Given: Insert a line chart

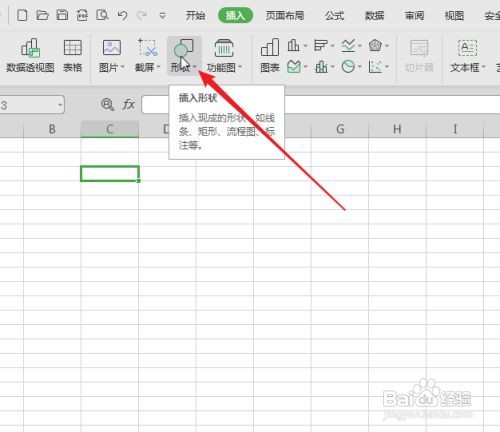Looking at the screenshot, I should [348, 45].
